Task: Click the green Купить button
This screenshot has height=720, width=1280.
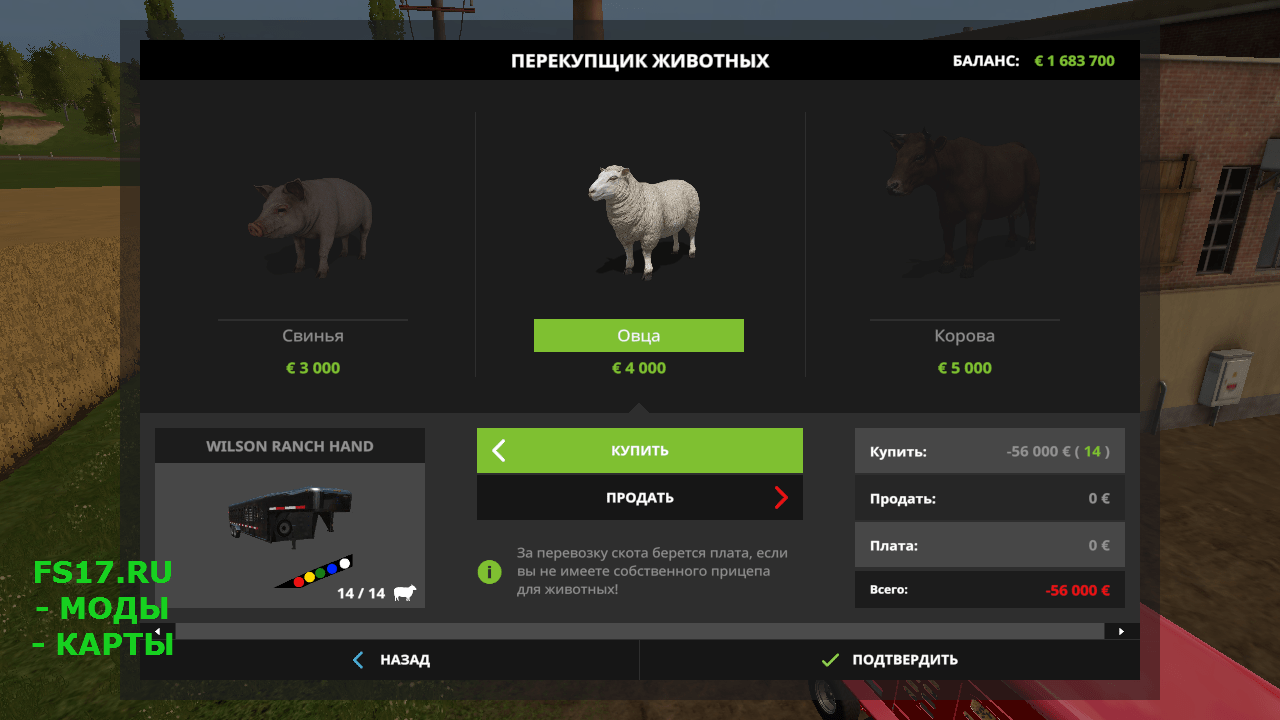Action: point(640,451)
